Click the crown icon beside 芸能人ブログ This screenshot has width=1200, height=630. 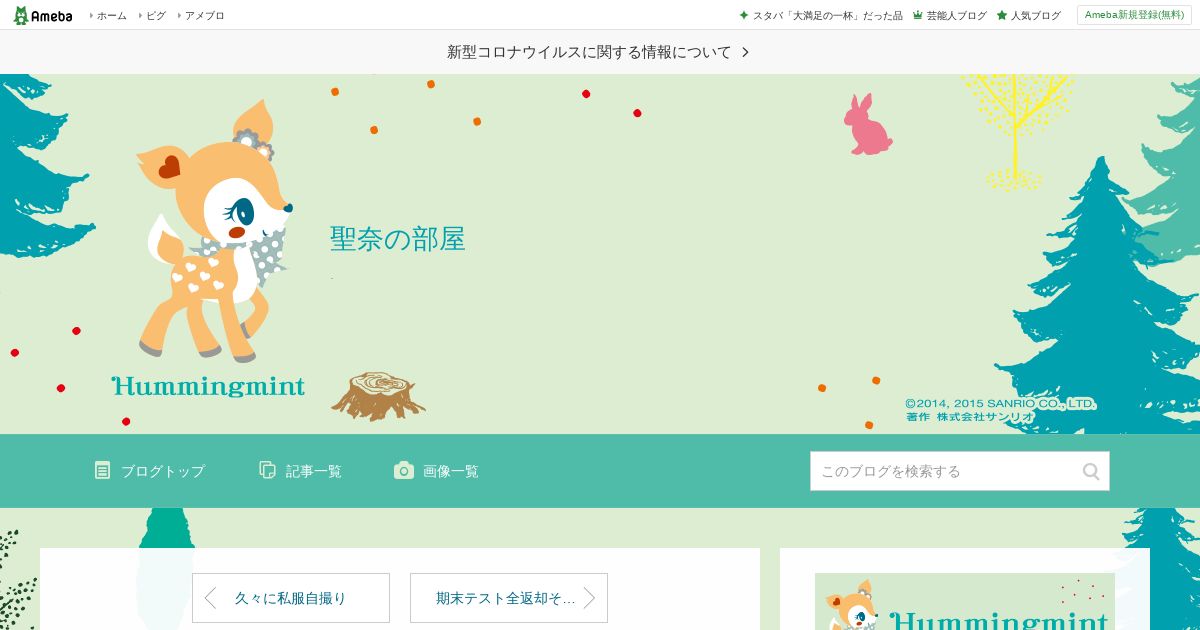tap(917, 16)
